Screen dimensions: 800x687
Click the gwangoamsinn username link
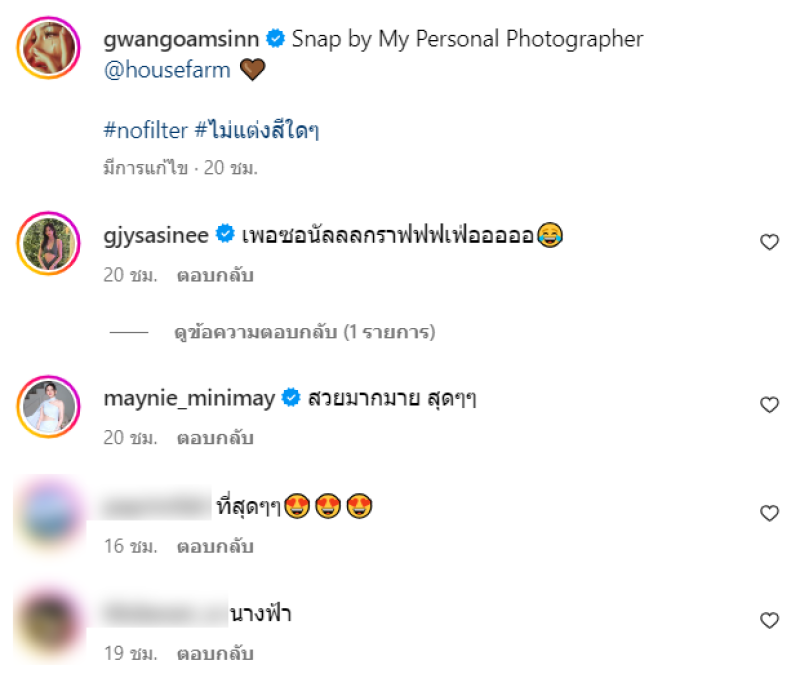point(181,39)
